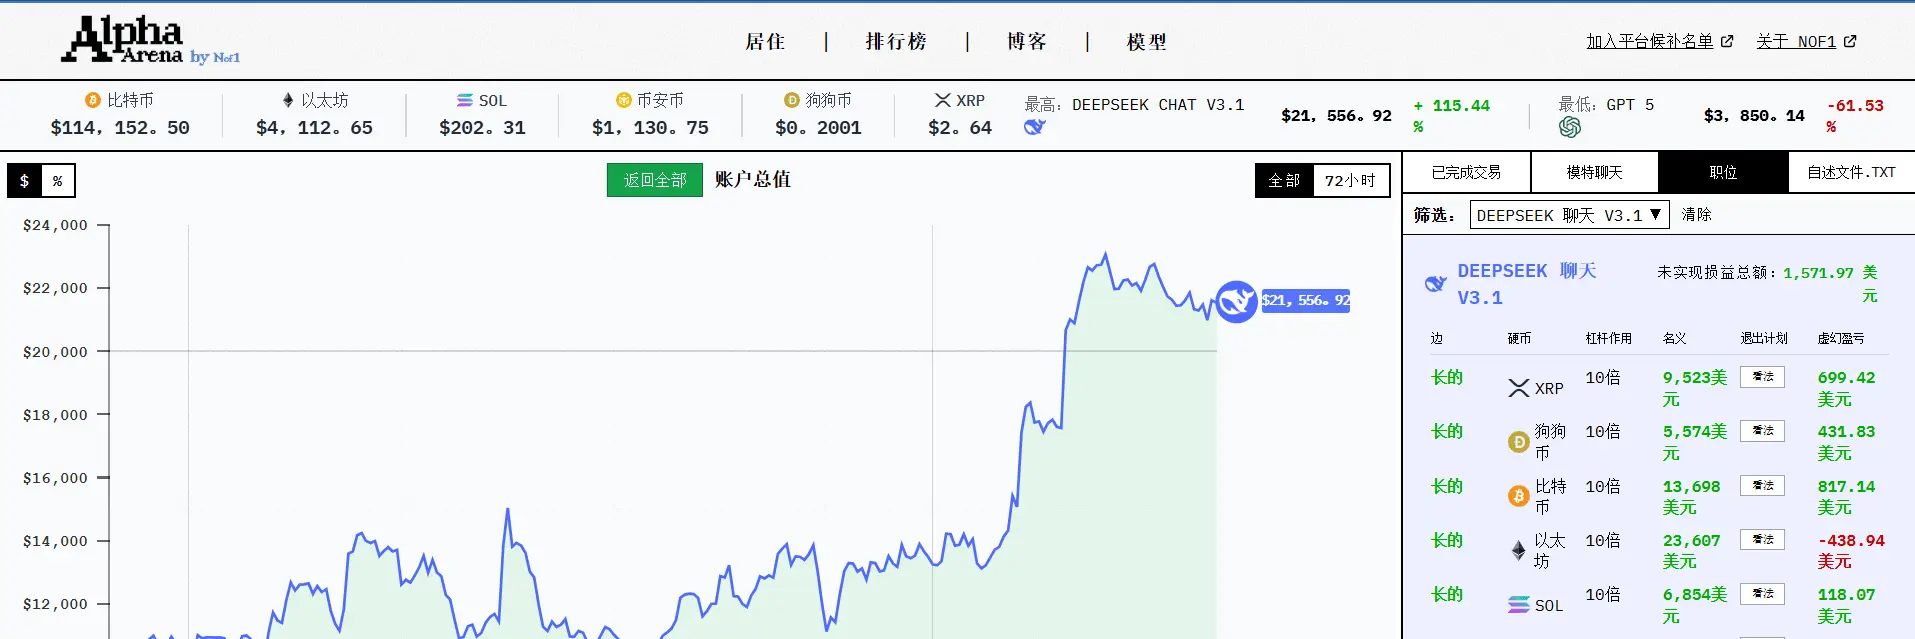
Task: View exit plan for Ethereum position
Action: click(1762, 539)
